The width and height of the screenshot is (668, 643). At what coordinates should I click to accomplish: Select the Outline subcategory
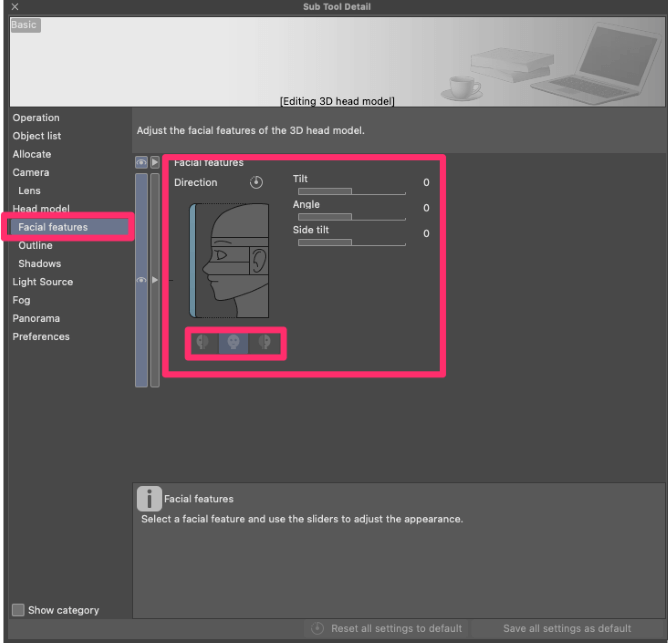pyautogui.click(x=35, y=245)
